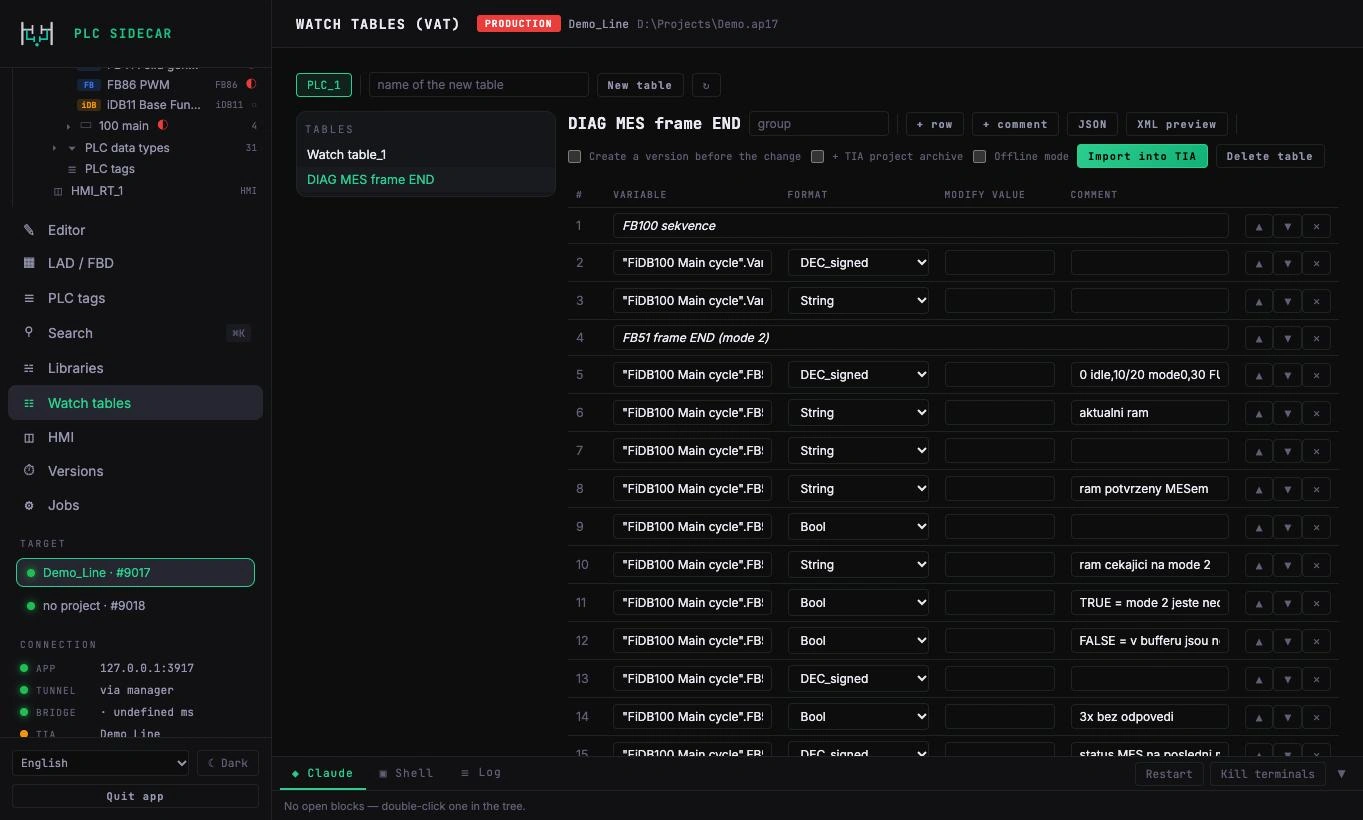Collapse the terminal panel with the triangle icon
The height and width of the screenshot is (820, 1363).
coord(1341,773)
